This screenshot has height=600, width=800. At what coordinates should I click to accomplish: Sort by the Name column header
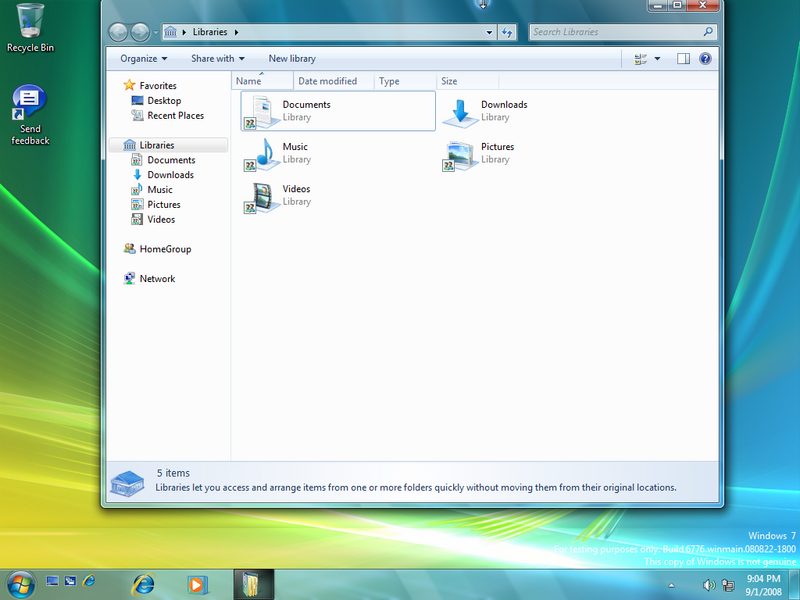pos(249,81)
